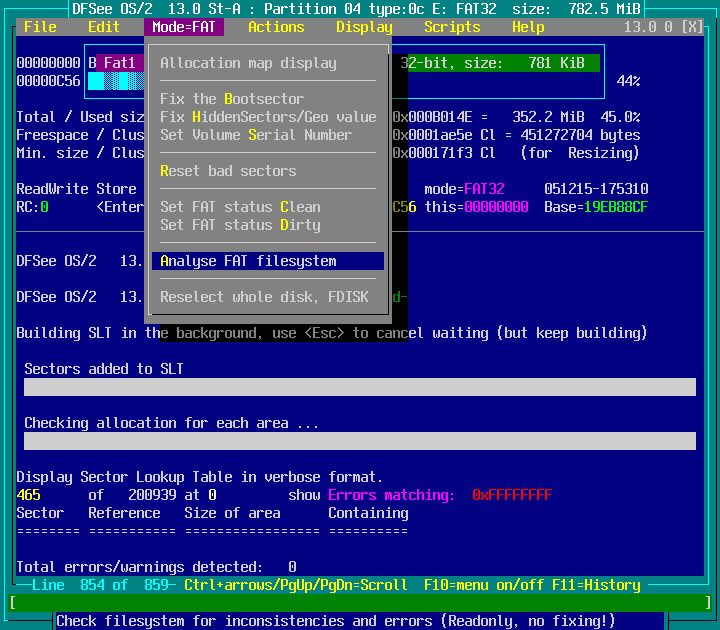Click the Checking allocation progress bar

click(360, 441)
